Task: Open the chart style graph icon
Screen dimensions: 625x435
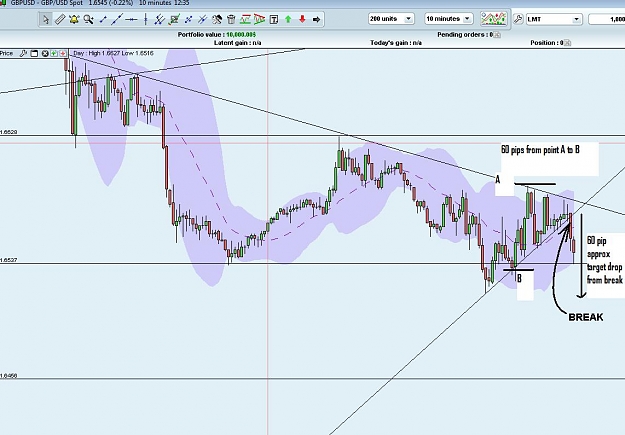Action: point(493,19)
